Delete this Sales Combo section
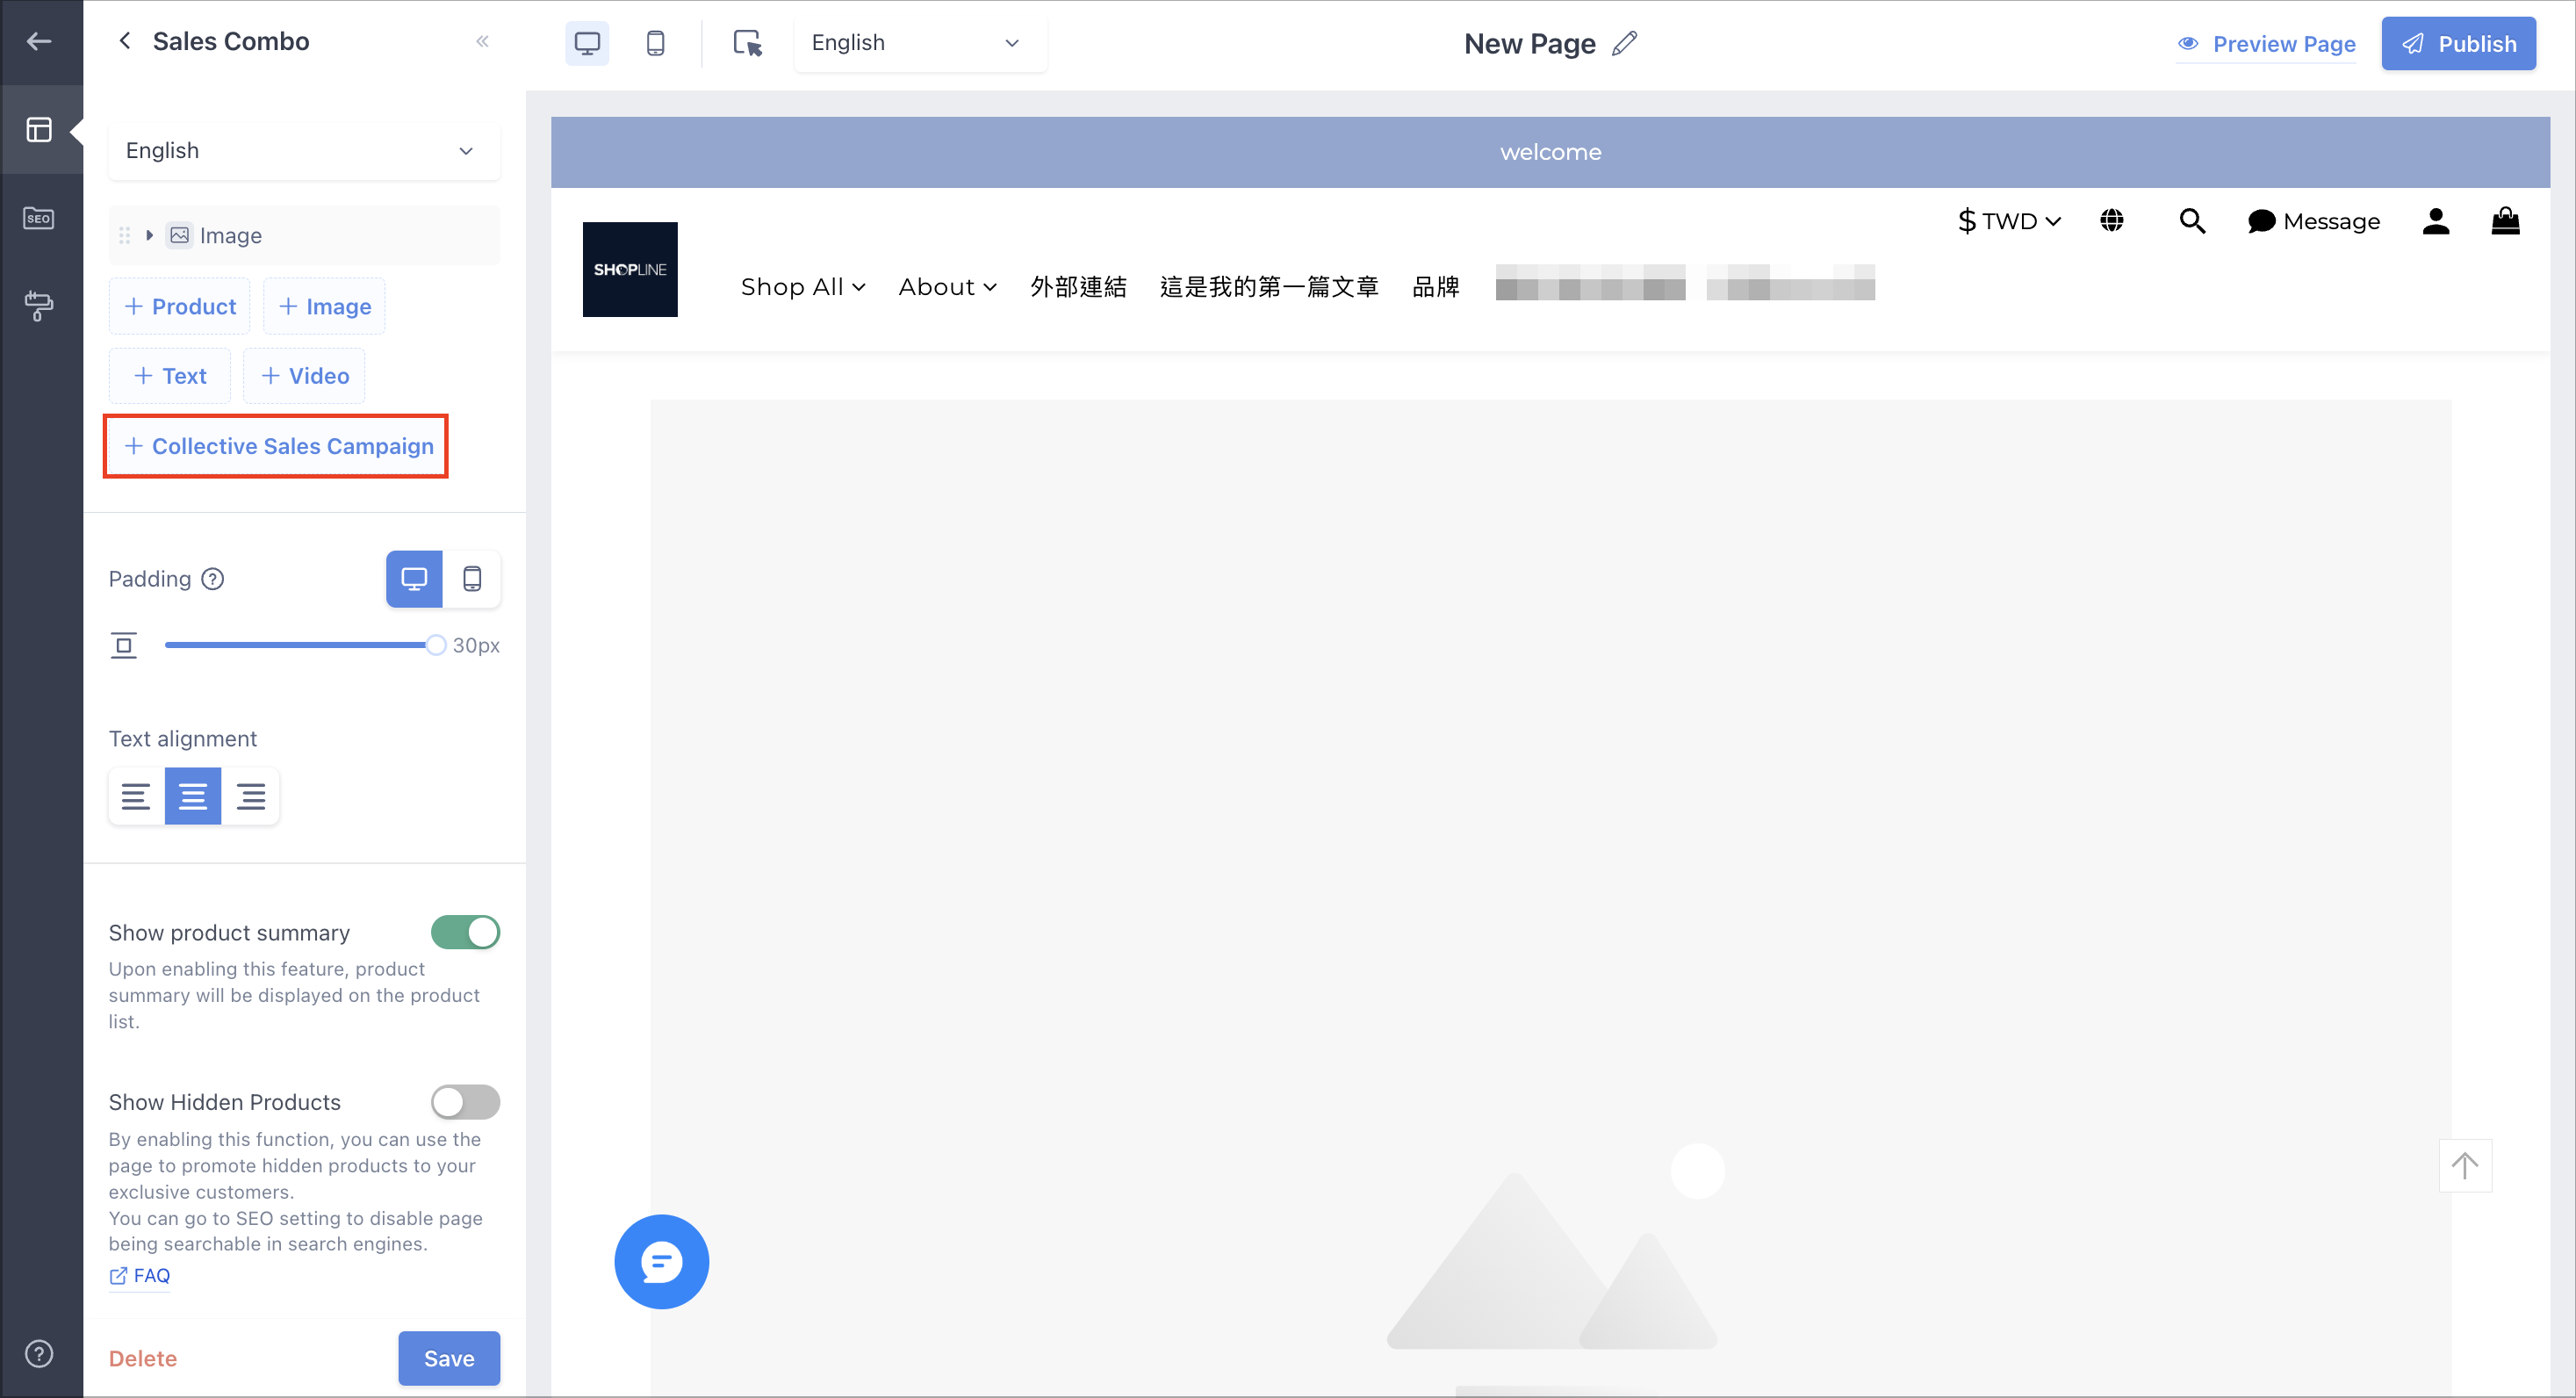Image resolution: width=2576 pixels, height=1398 pixels. (x=143, y=1358)
